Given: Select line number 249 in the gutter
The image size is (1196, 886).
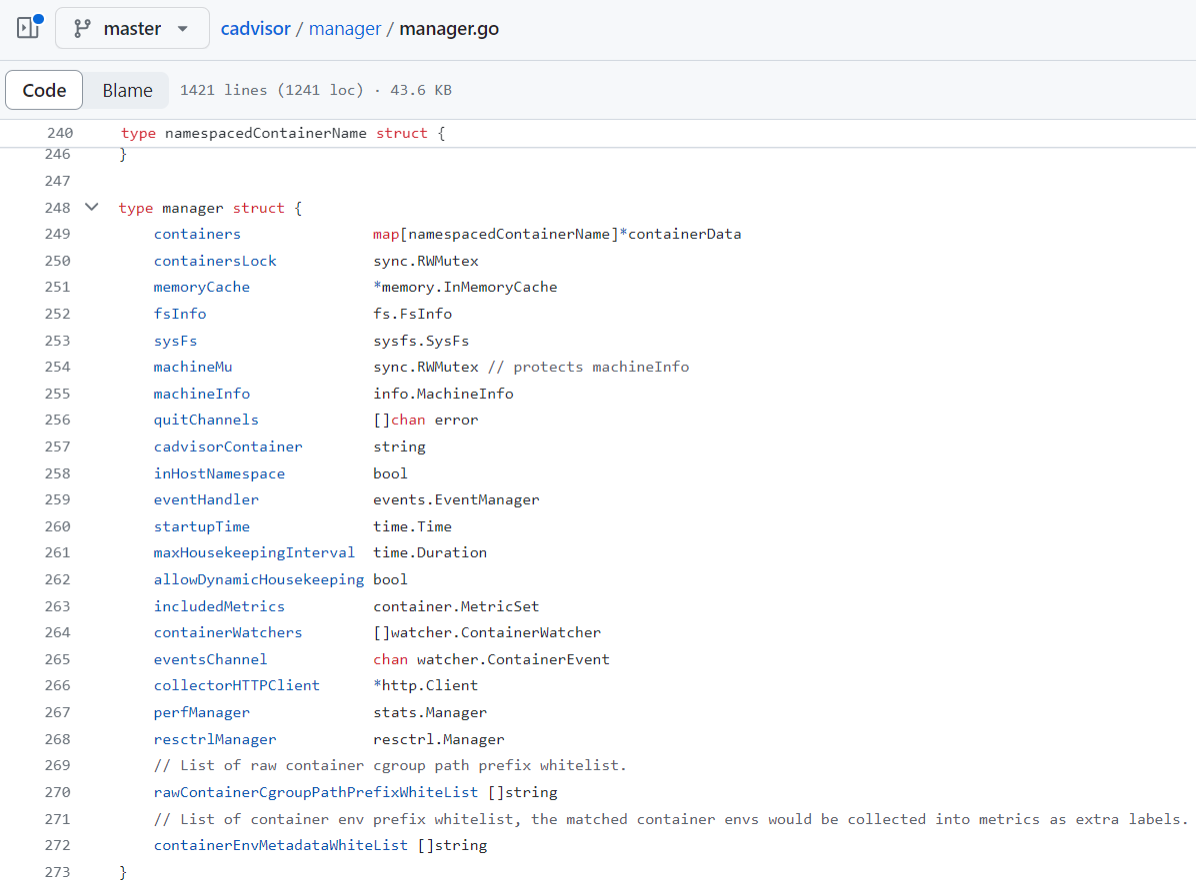Looking at the screenshot, I should (58, 234).
